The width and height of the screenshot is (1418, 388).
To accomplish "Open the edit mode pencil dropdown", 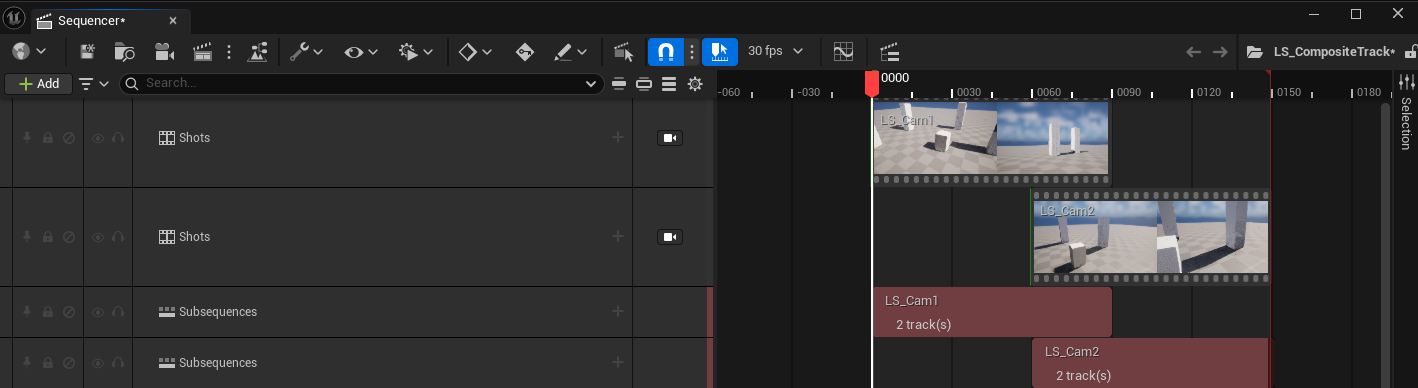I will pyautogui.click(x=571, y=51).
